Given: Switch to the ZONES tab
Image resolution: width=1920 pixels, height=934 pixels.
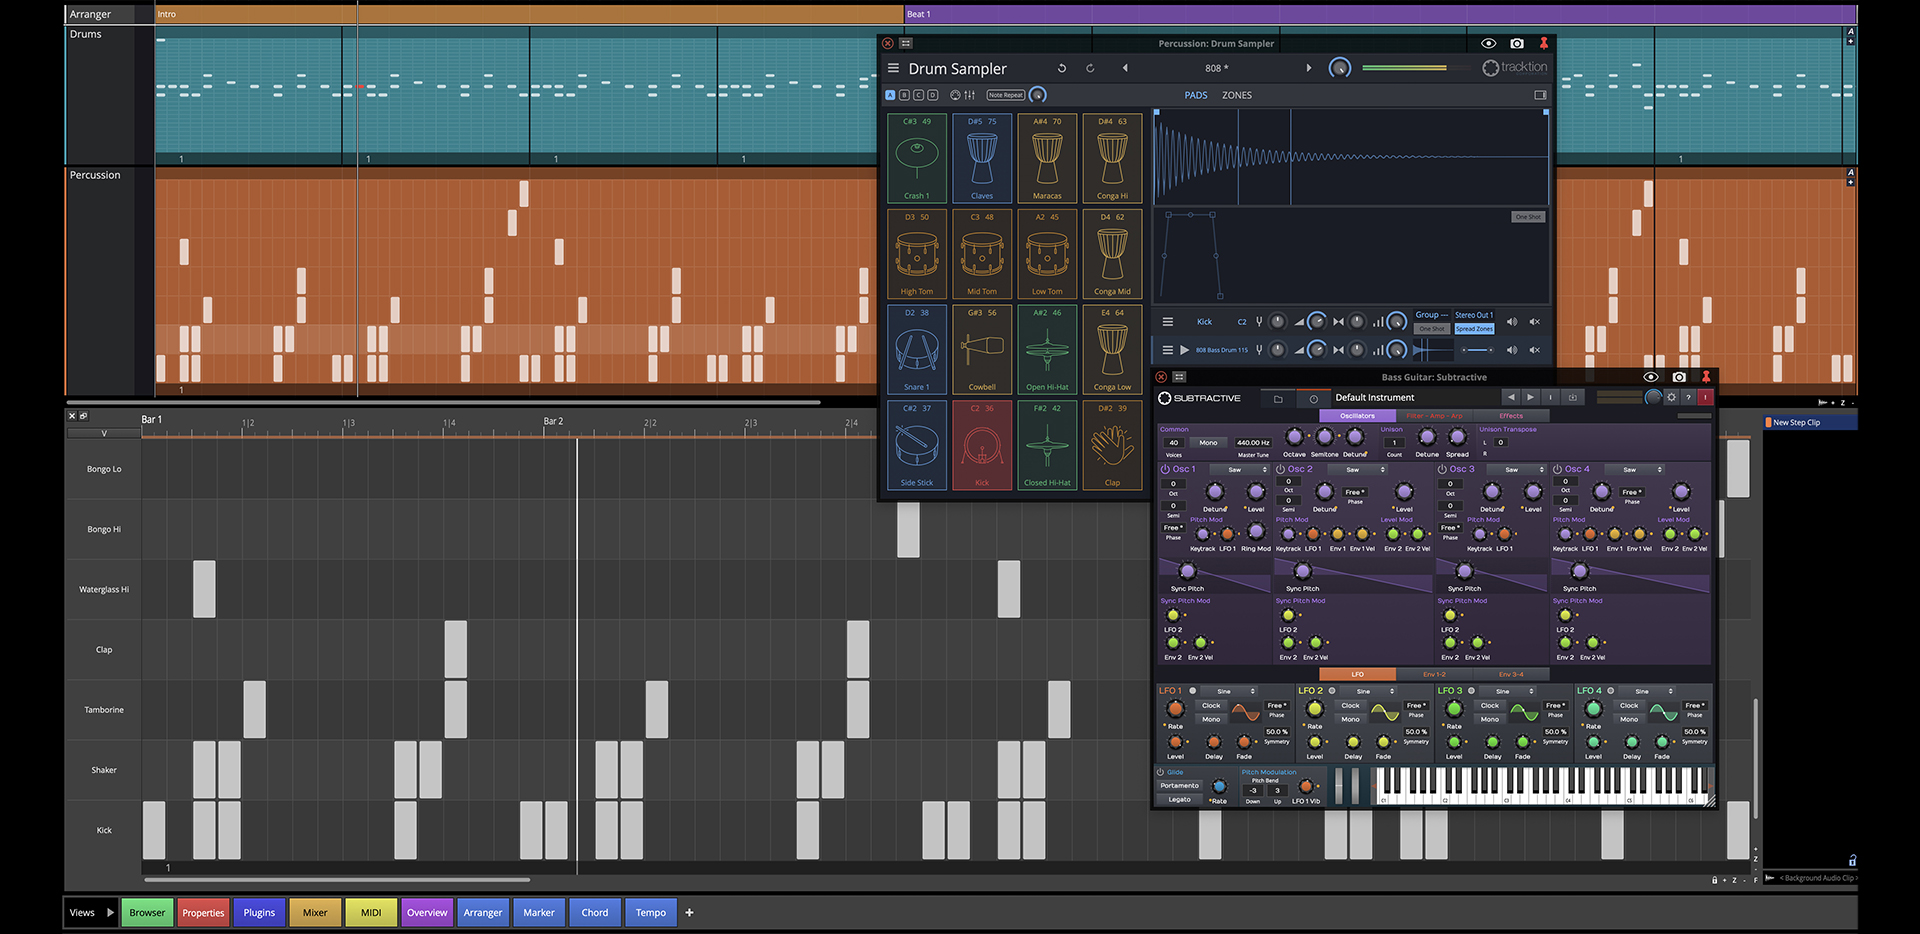Looking at the screenshot, I should click(x=1236, y=95).
